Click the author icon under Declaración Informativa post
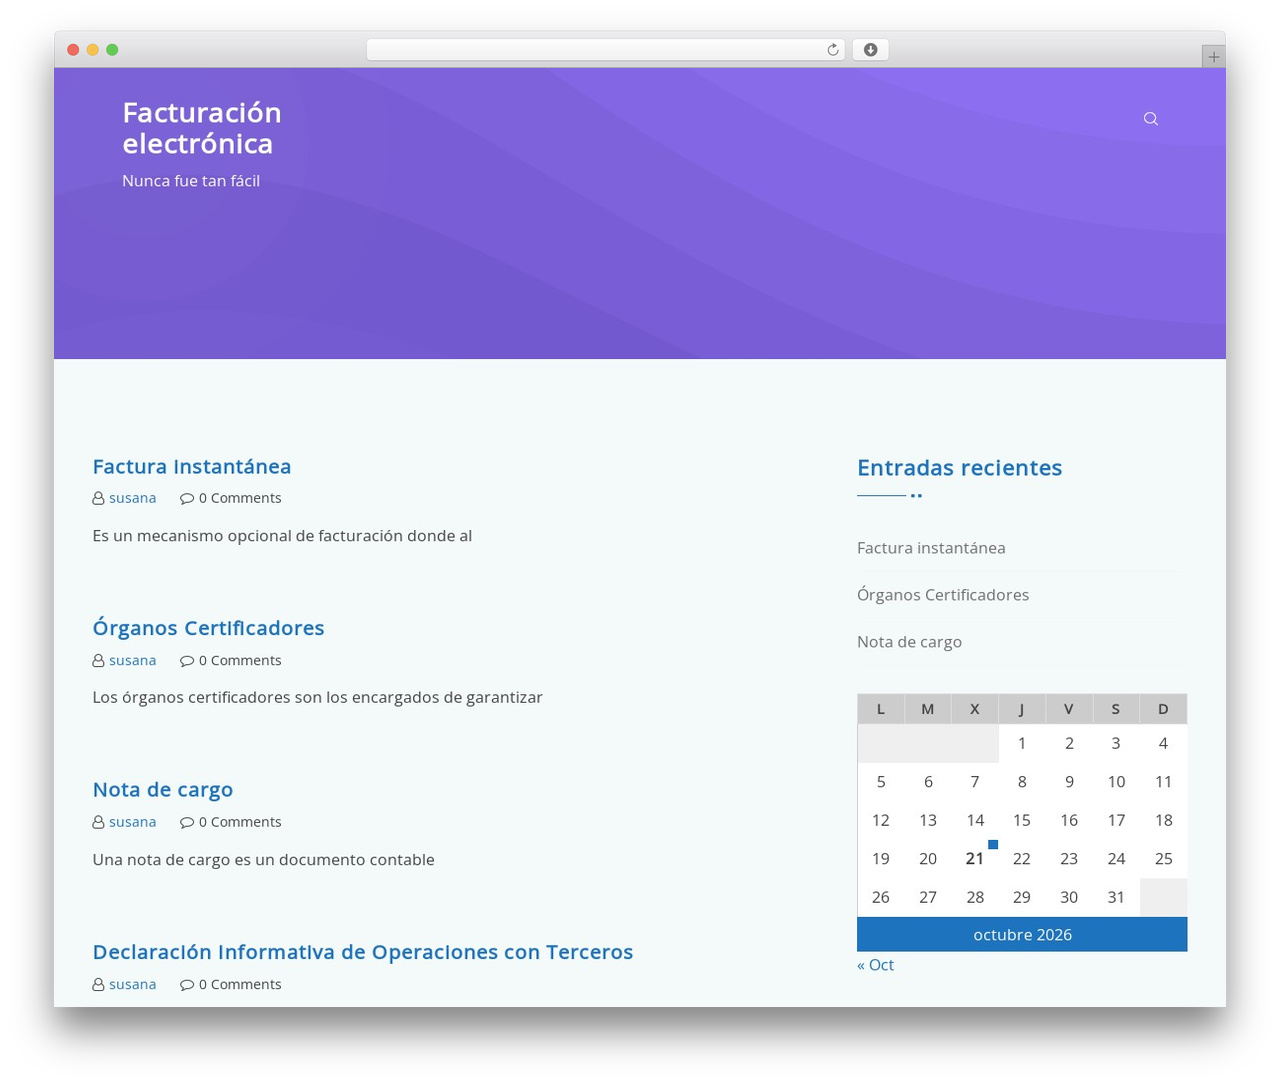This screenshot has width=1280, height=1084. (98, 985)
